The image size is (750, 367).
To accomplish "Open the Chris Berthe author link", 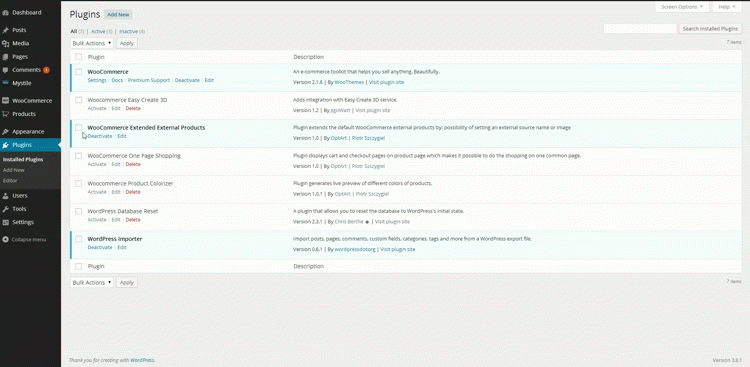I will click(x=349, y=222).
